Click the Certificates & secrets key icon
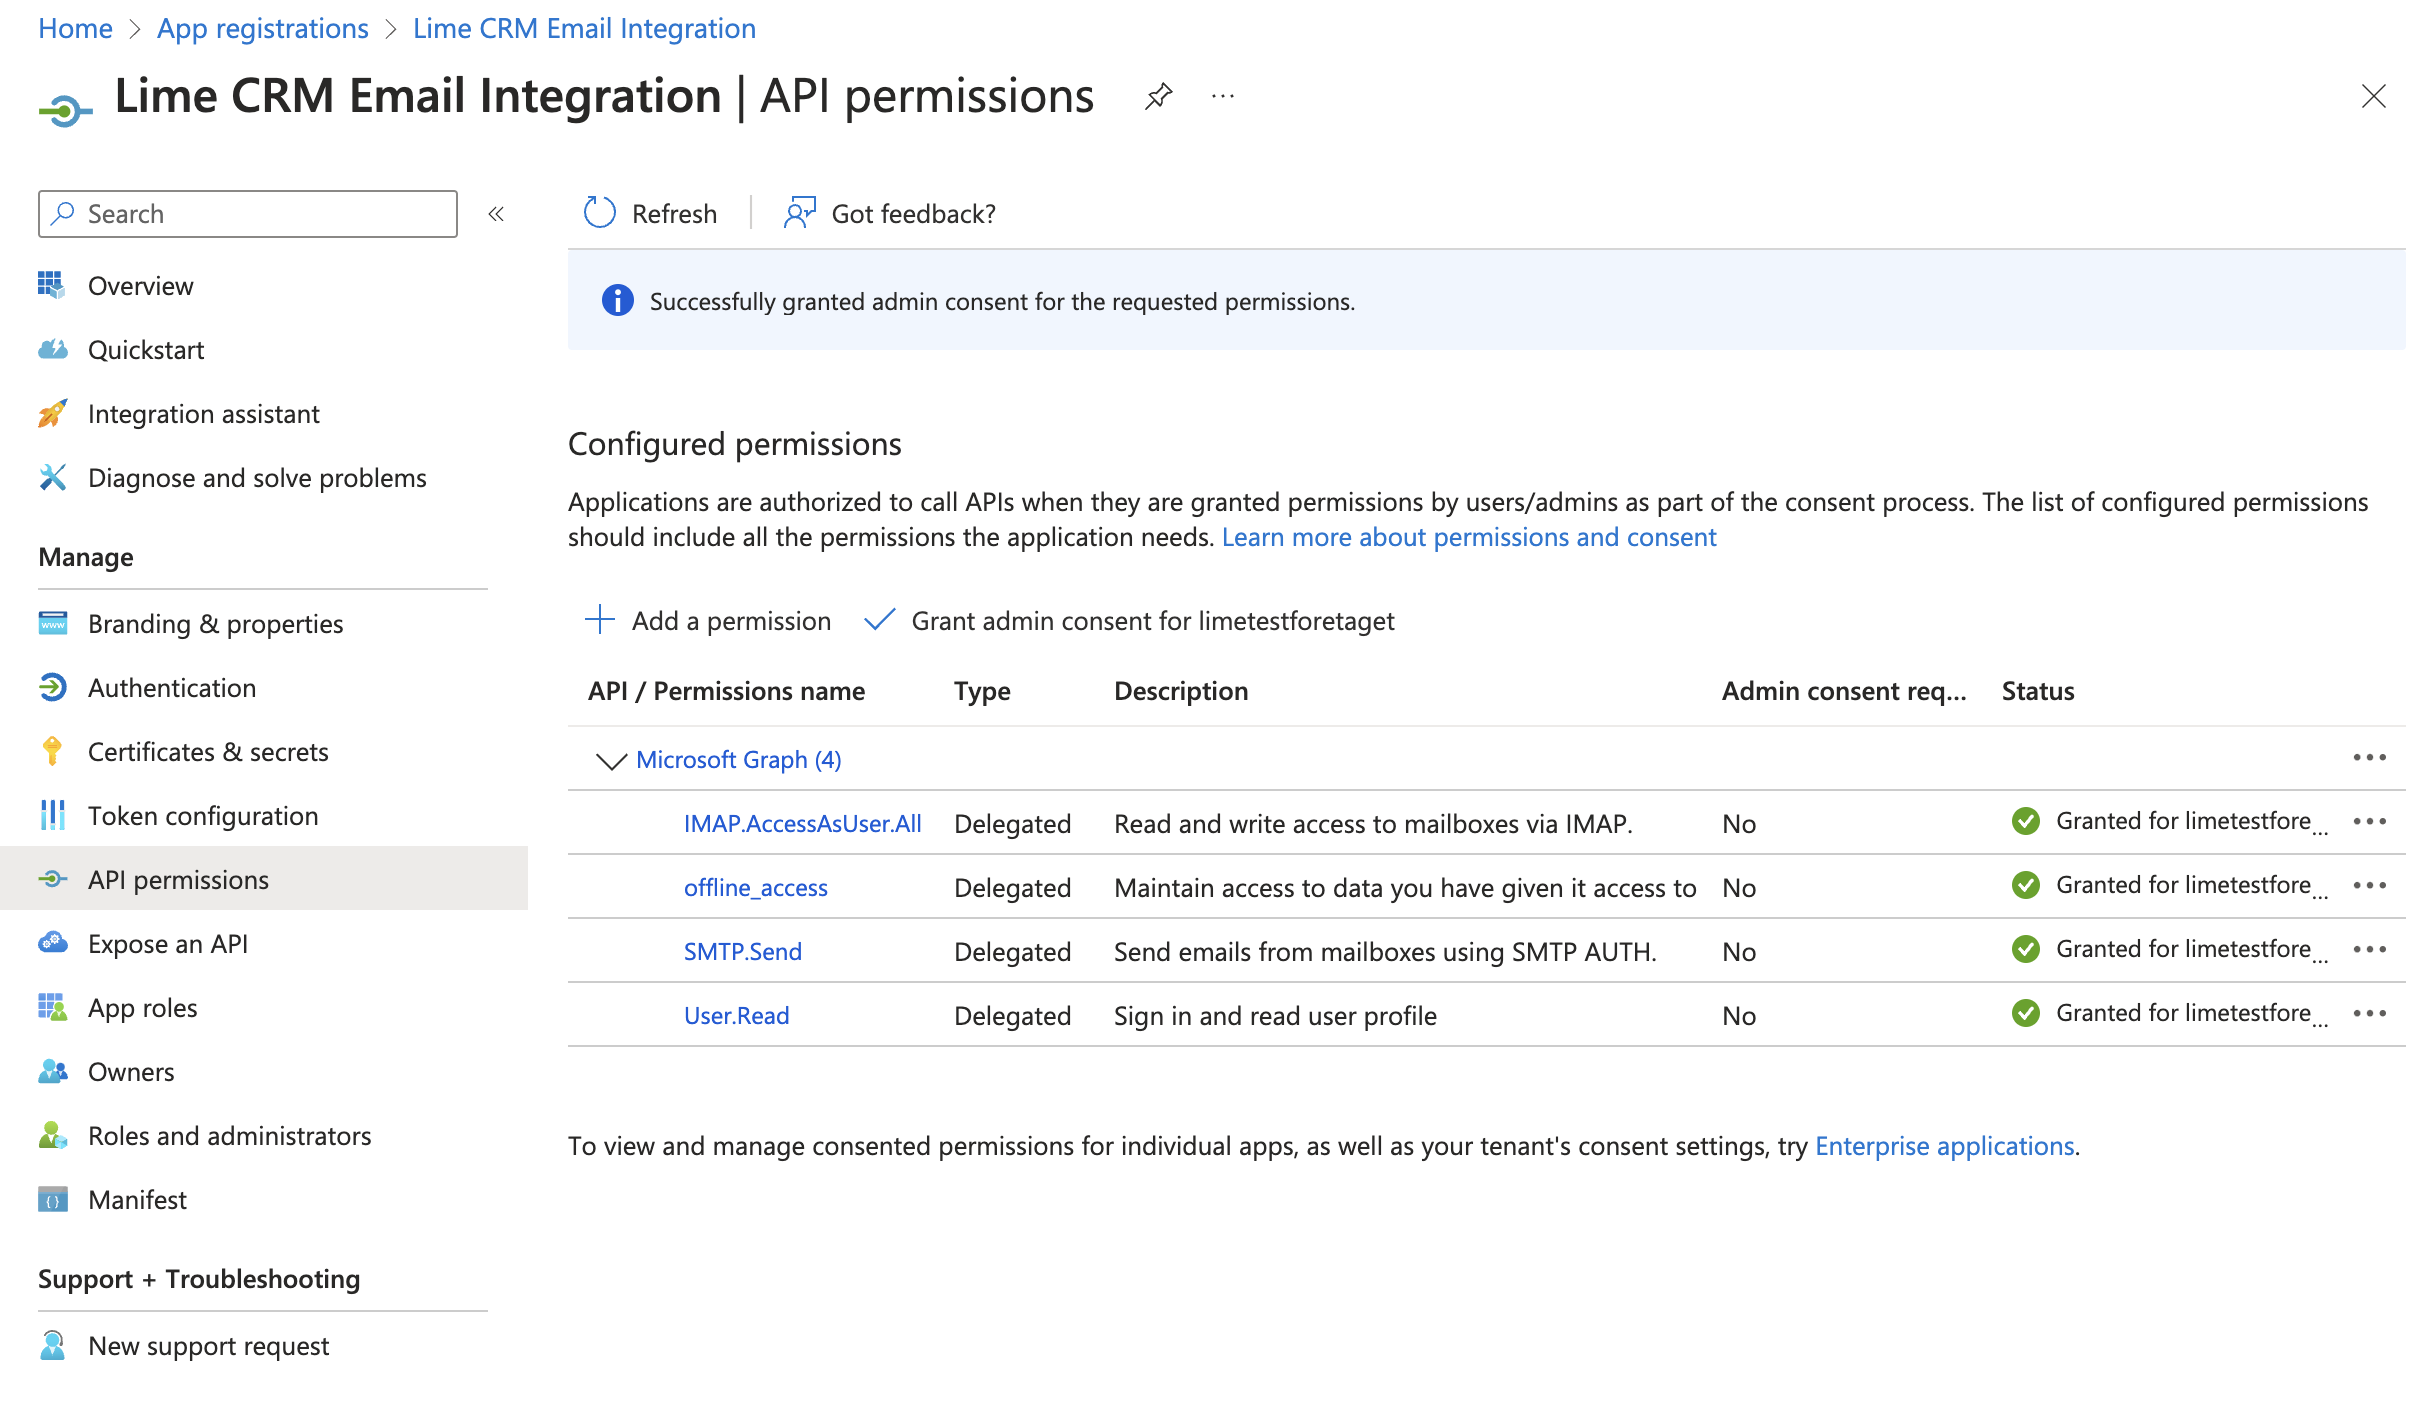The image size is (2422, 1428). tap(52, 751)
